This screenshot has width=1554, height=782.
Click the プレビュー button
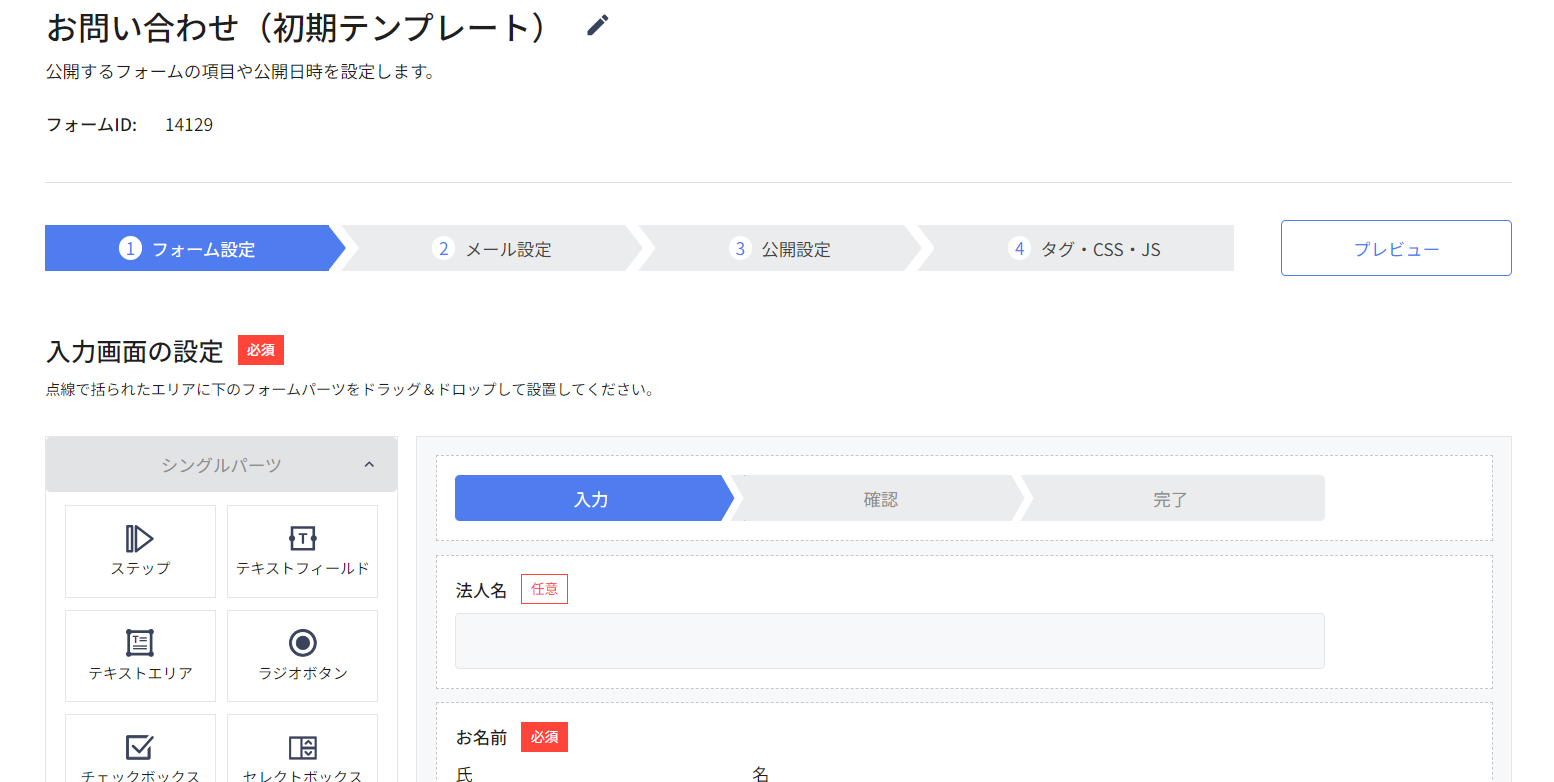tap(1395, 249)
